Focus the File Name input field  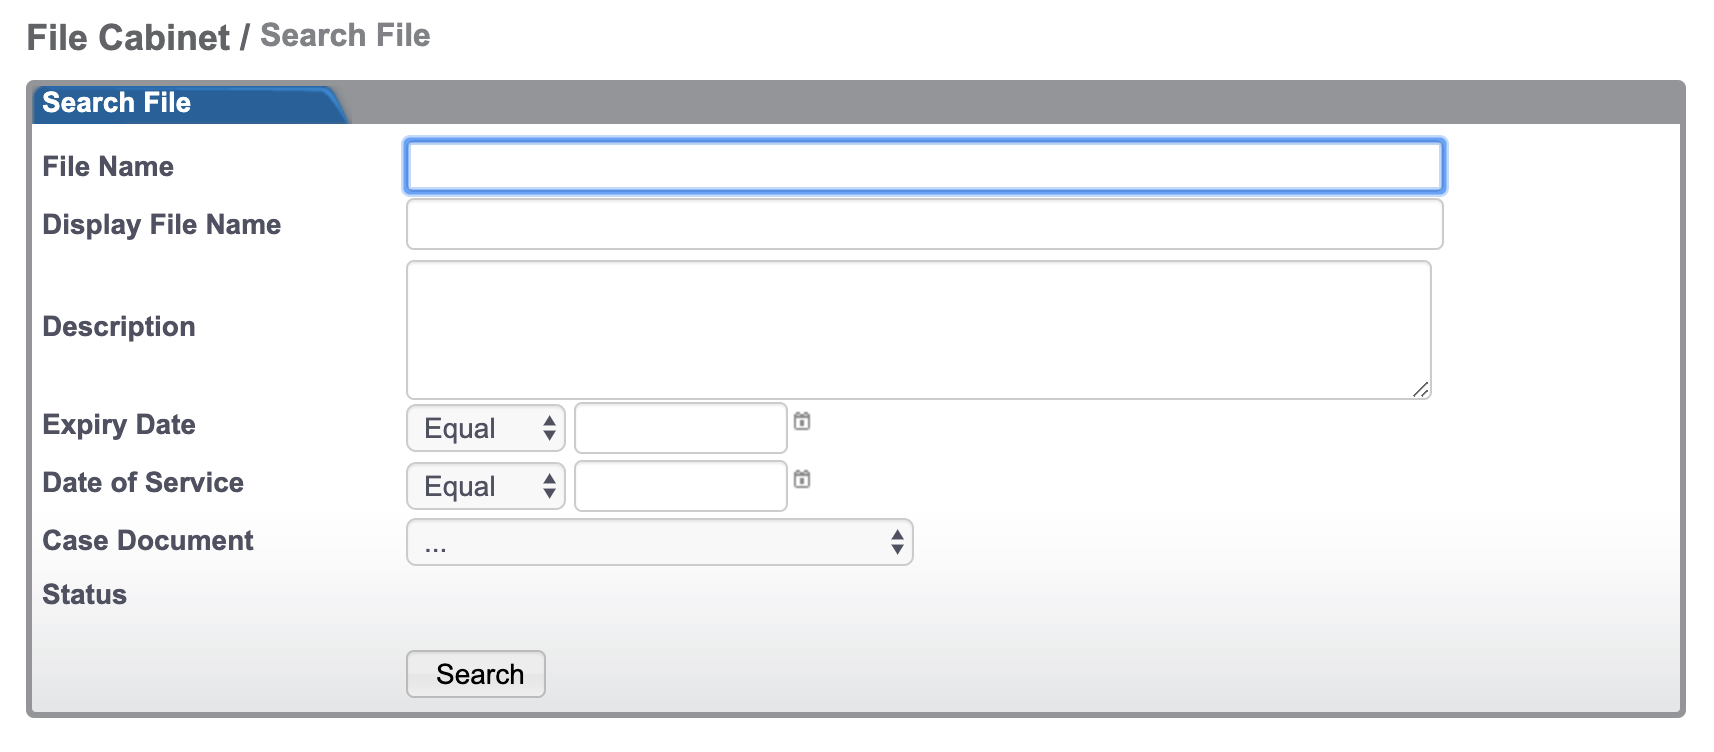(x=925, y=166)
